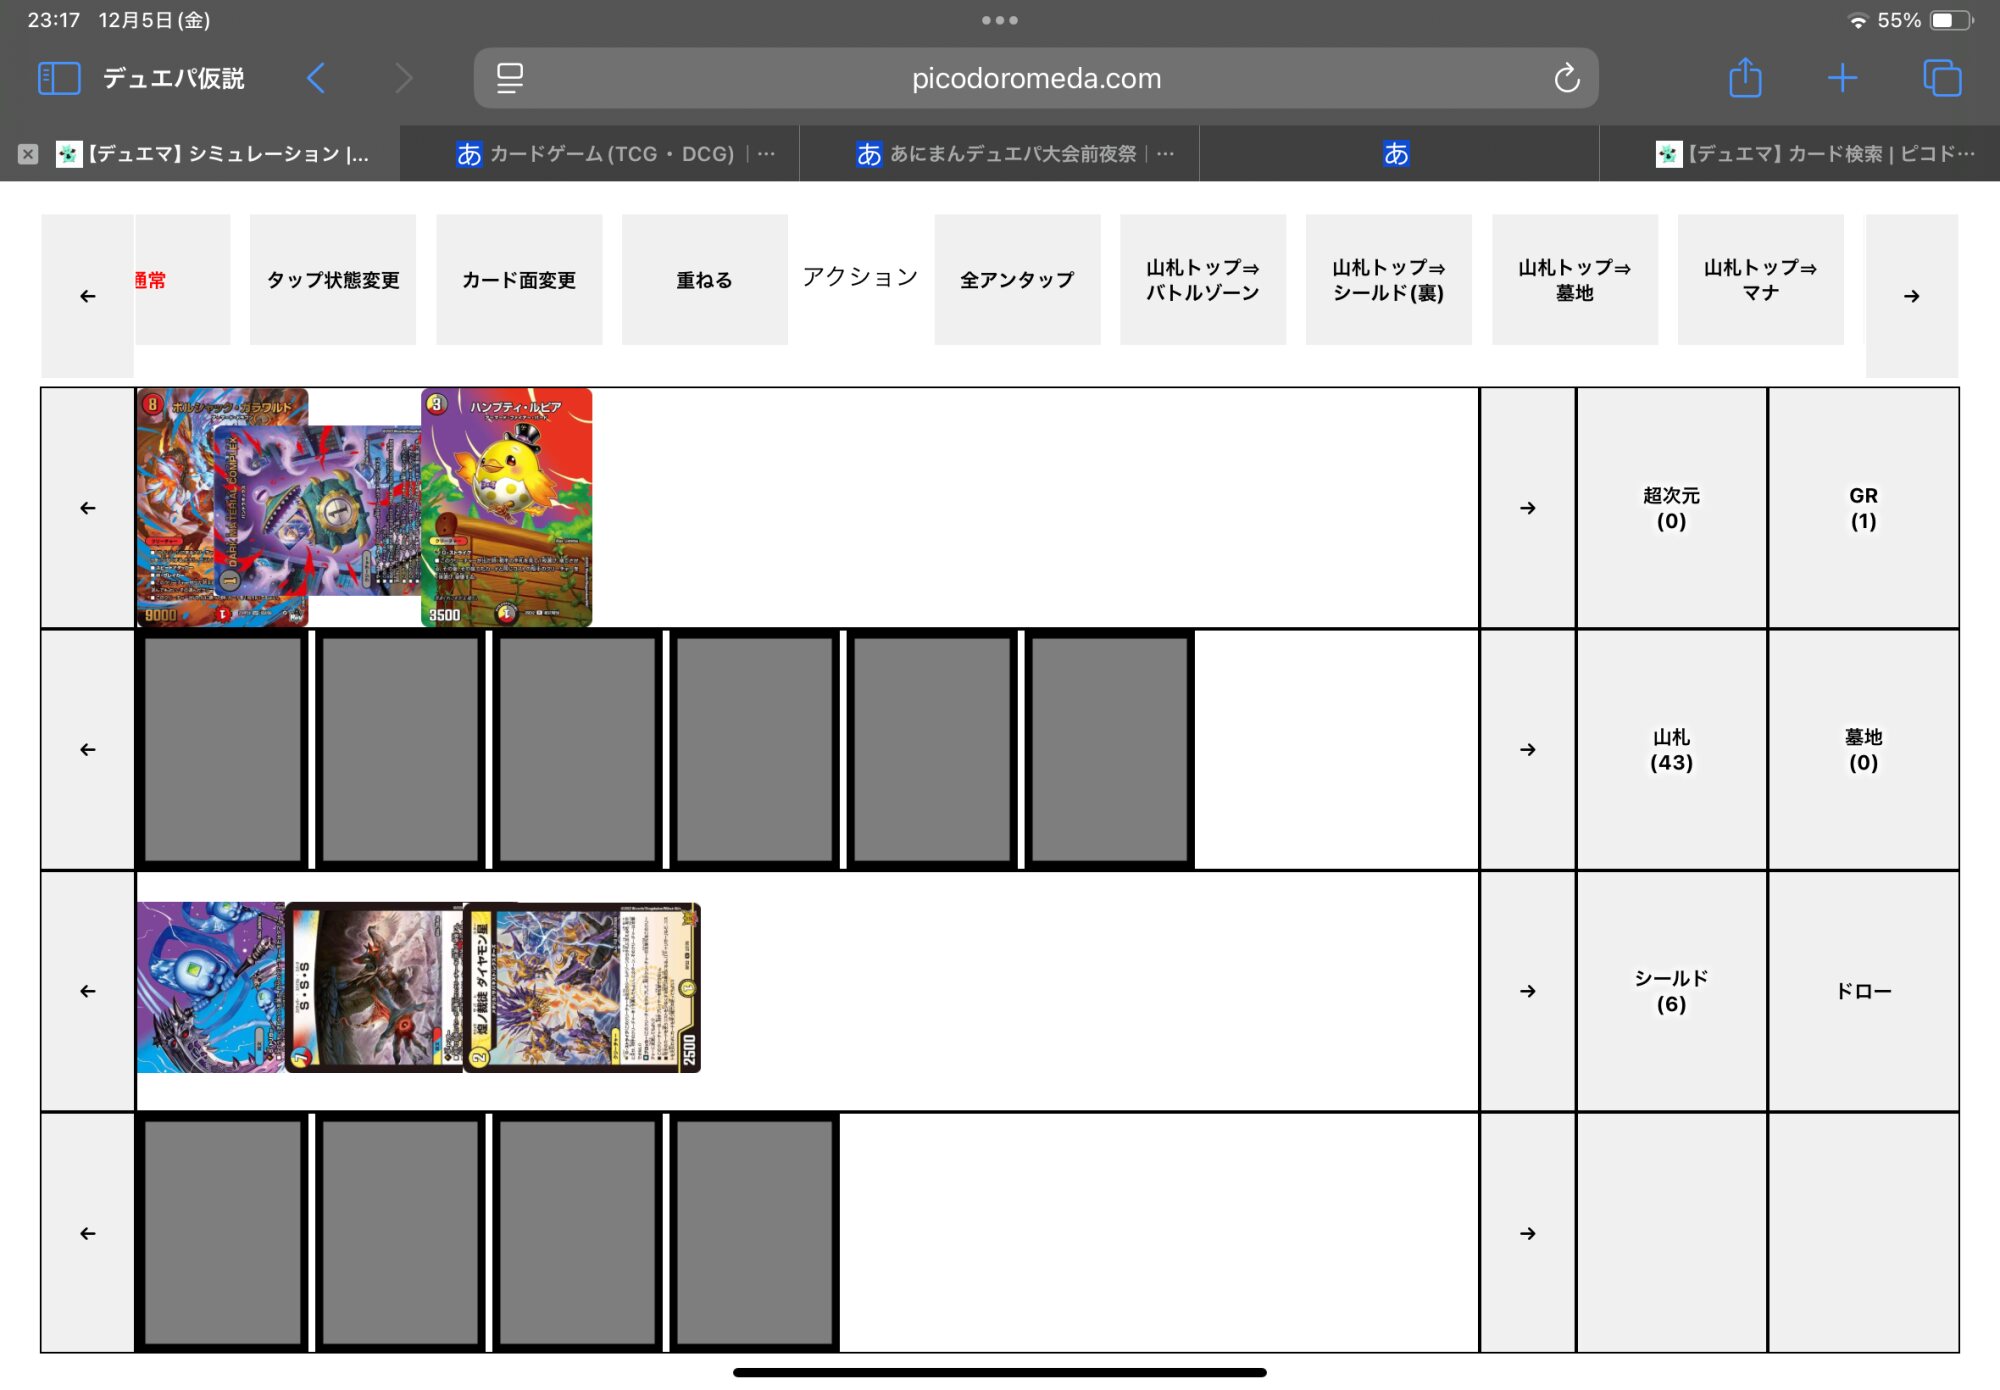
Task: Open a new tab with plus icon
Action: pyautogui.click(x=1842, y=78)
